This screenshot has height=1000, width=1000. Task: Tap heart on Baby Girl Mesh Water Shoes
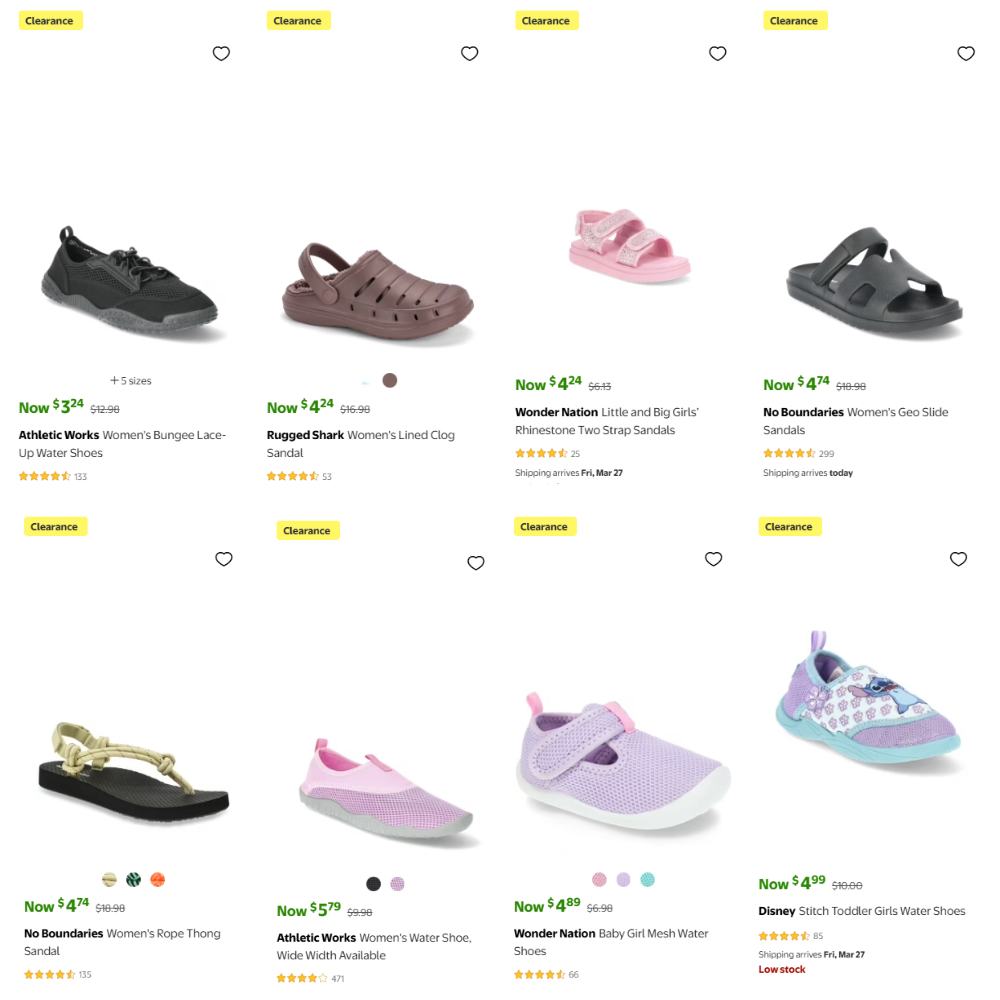pos(713,559)
